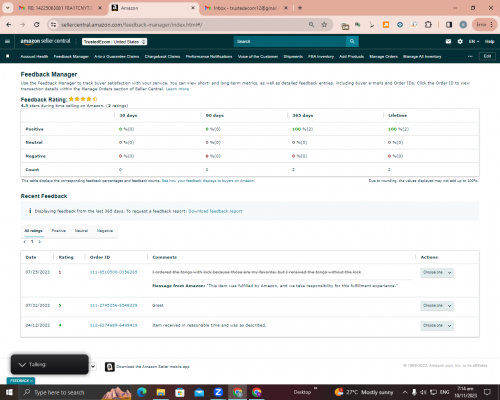Open the Extensions puzzle icon
The height and width of the screenshot is (400, 500).
pyautogui.click(x=428, y=25)
